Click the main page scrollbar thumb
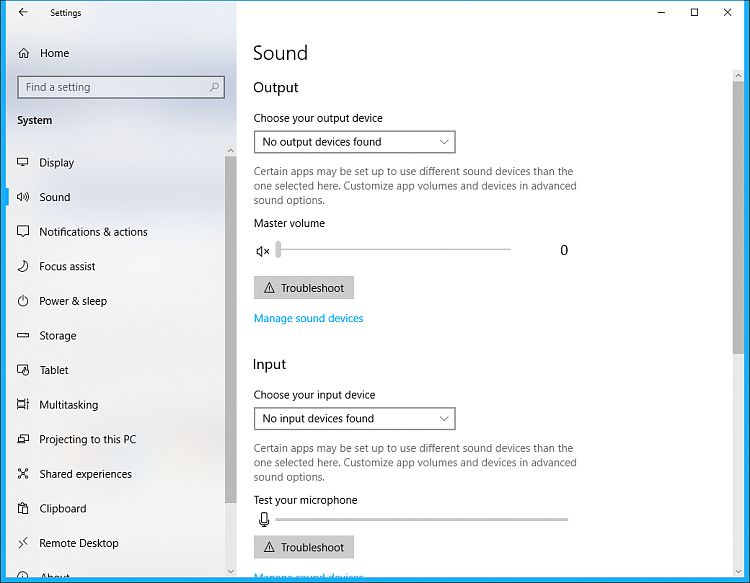 pyautogui.click(x=738, y=218)
